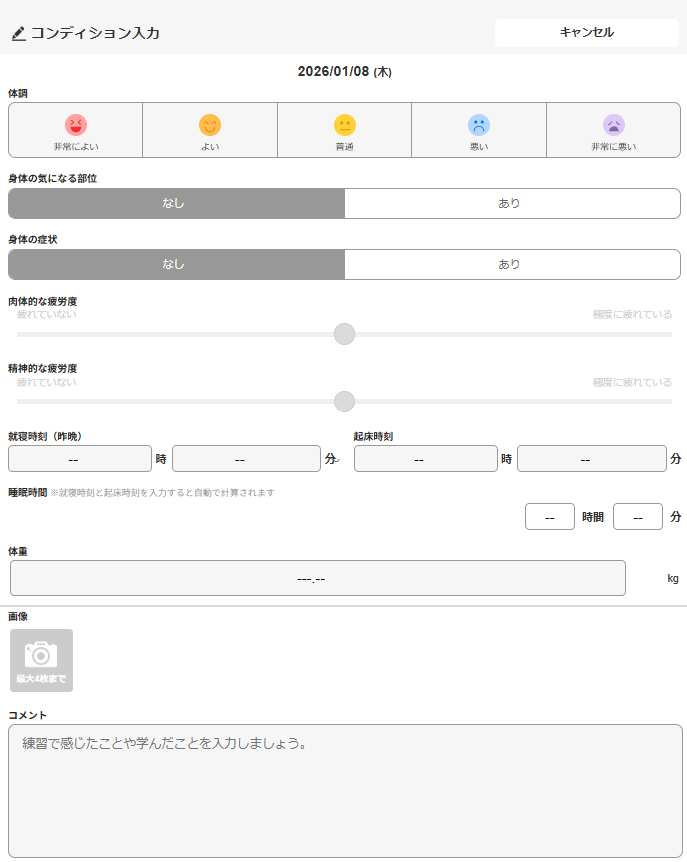Set 身体の症状 to あり

click(512, 265)
